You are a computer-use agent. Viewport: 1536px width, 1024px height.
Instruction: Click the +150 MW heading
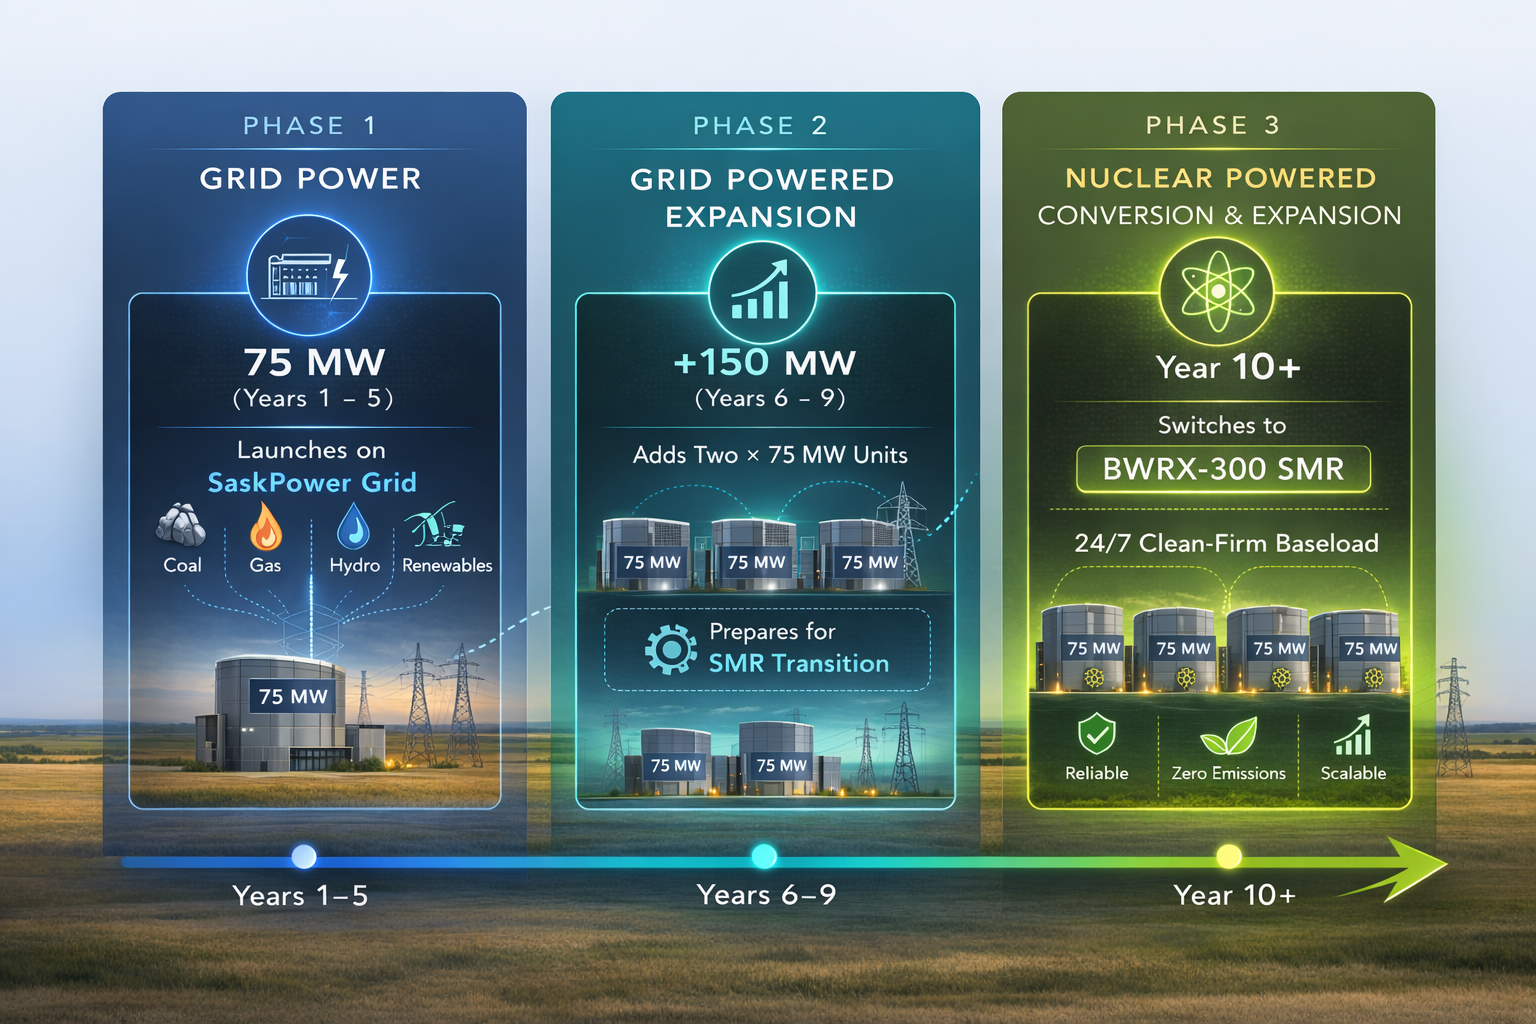(765, 362)
